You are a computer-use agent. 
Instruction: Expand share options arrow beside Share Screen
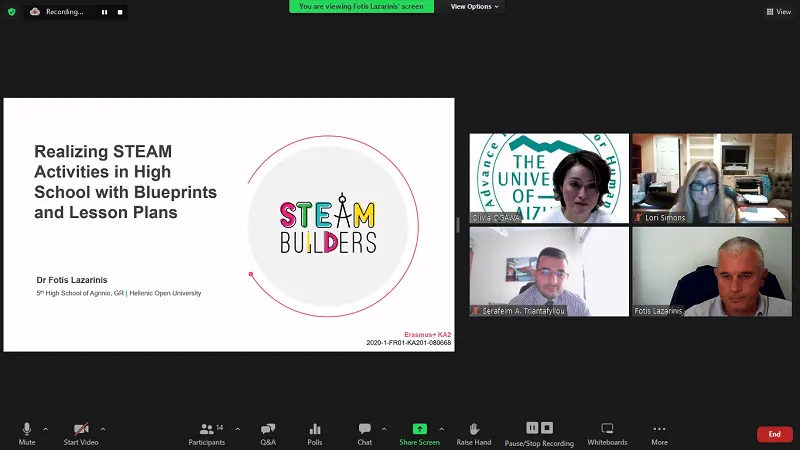coord(441,429)
